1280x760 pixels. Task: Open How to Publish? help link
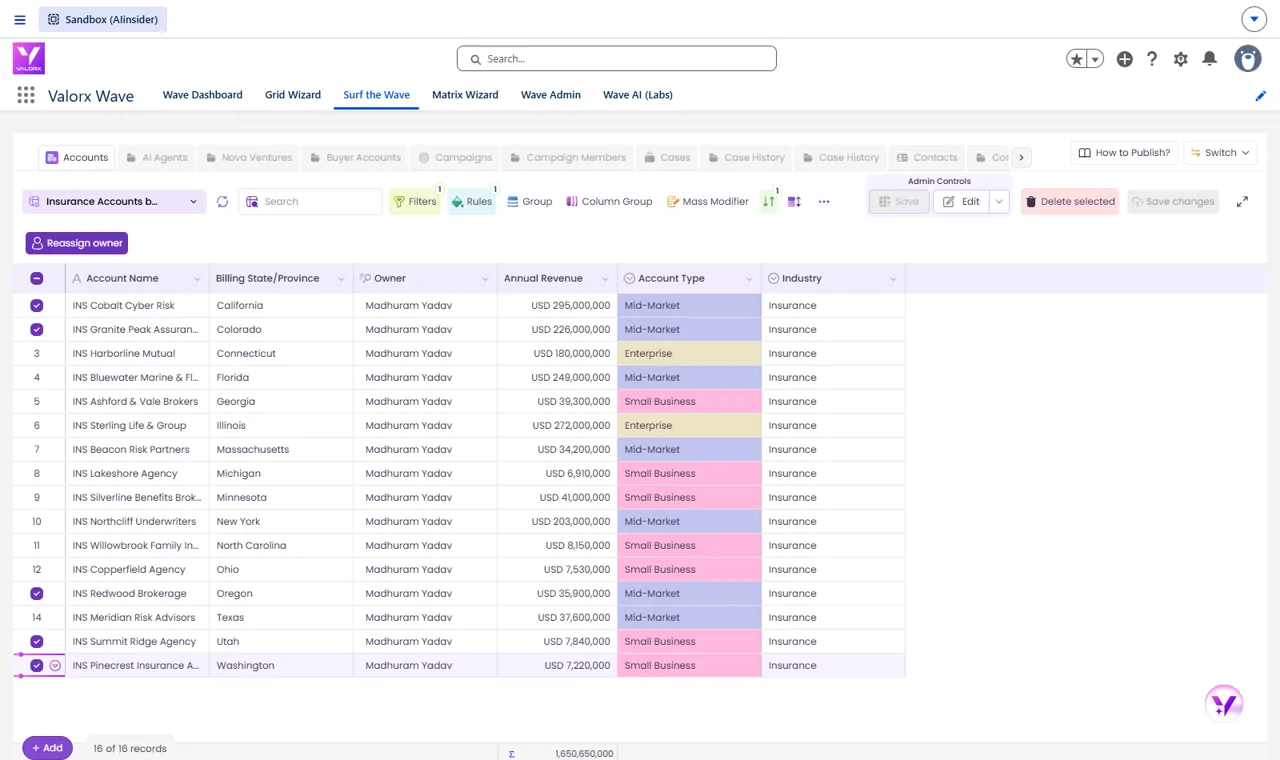coord(1124,153)
